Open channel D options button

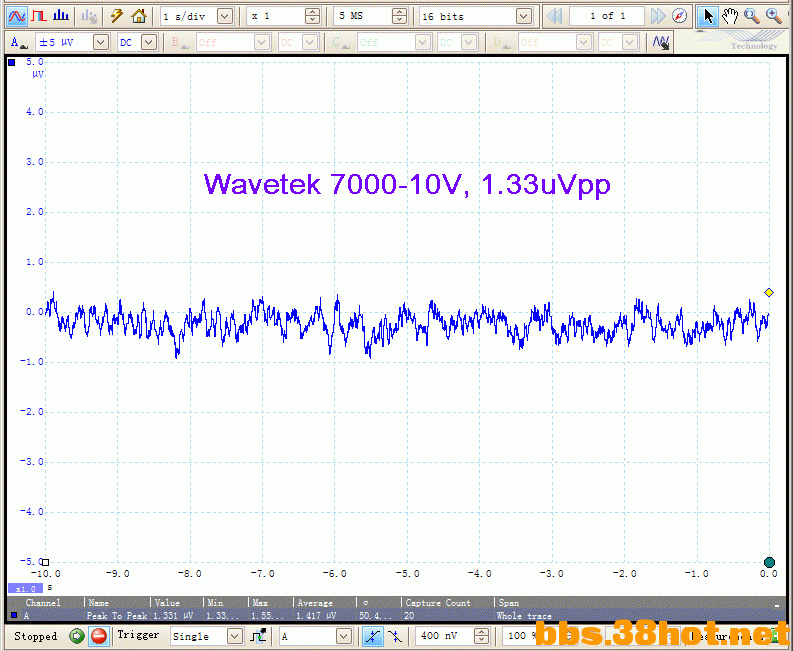pos(501,42)
